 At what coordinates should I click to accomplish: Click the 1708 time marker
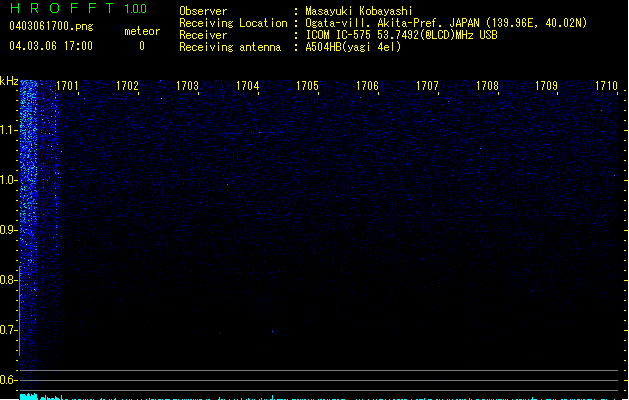coord(487,86)
